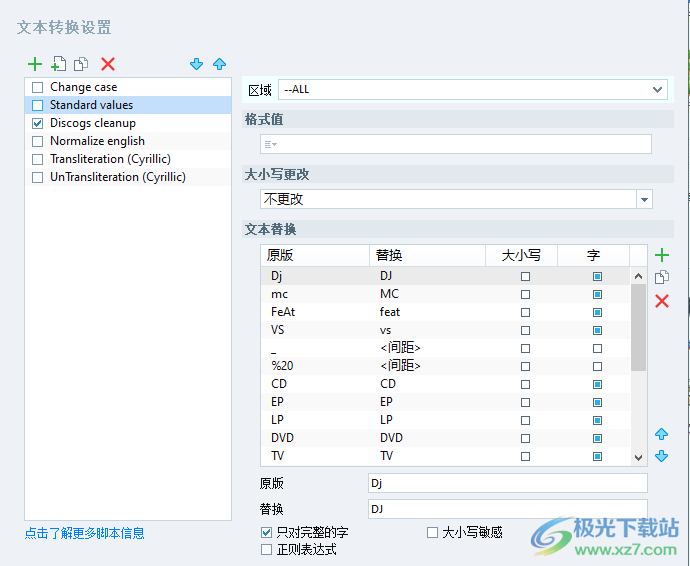The height and width of the screenshot is (566, 690).
Task: Click the 大小写 column header
Action: [x=521, y=256]
